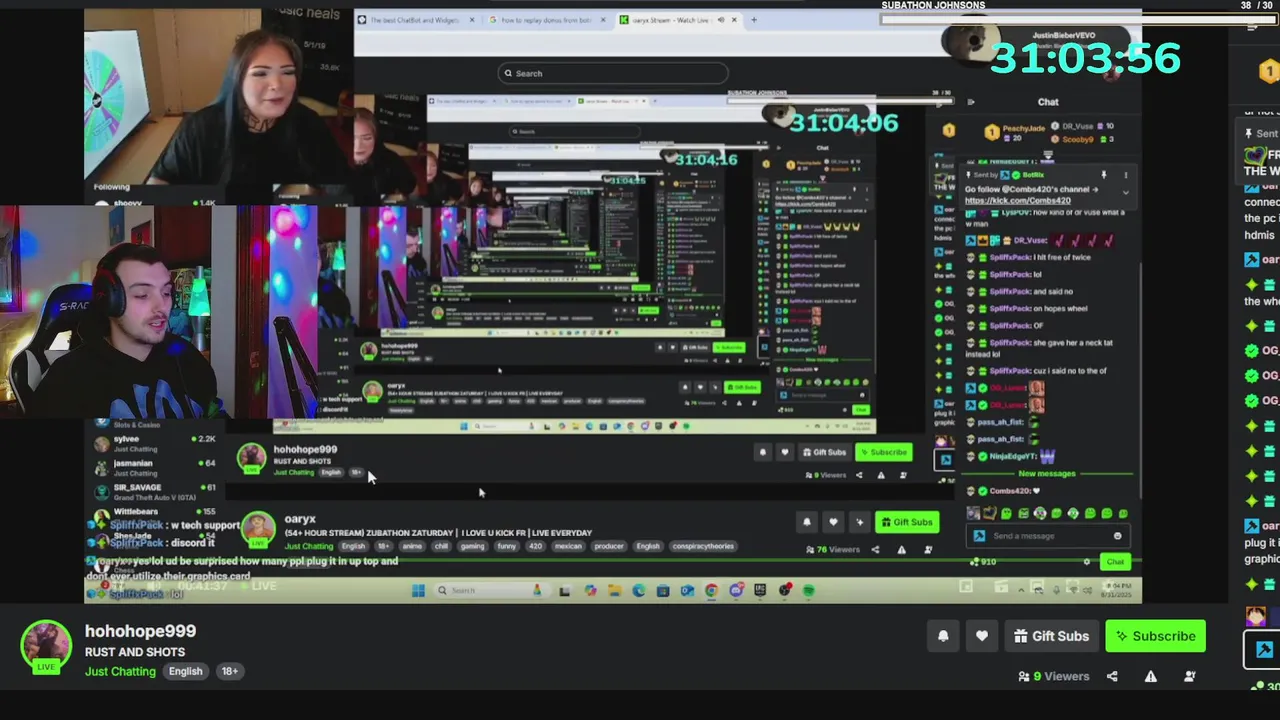Image resolution: width=1280 pixels, height=720 pixels.
Task: Select the conspiracytheories tag
Action: coord(703,546)
